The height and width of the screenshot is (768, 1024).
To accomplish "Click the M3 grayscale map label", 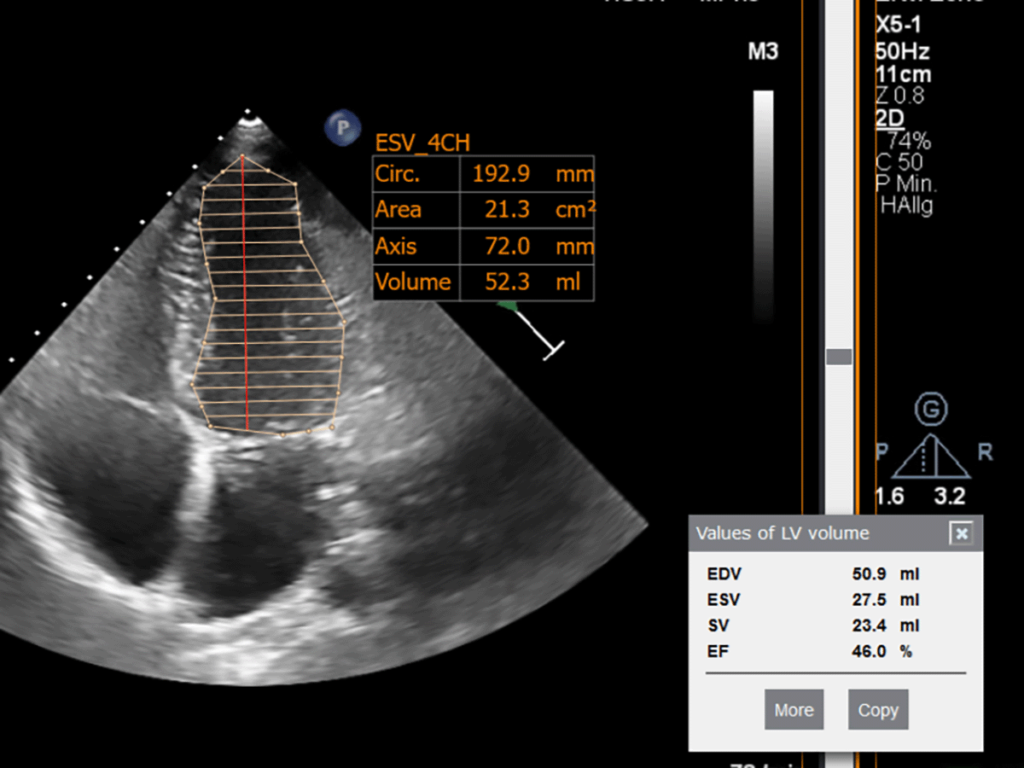I will (763, 52).
